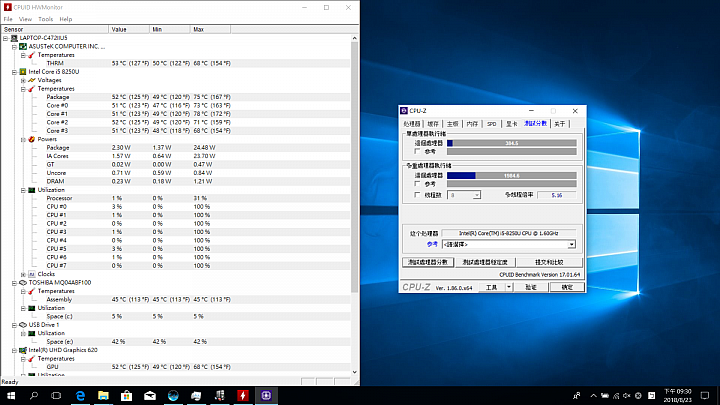Open the Windows Start menu
This screenshot has width=720, height=405.
tap(11, 395)
